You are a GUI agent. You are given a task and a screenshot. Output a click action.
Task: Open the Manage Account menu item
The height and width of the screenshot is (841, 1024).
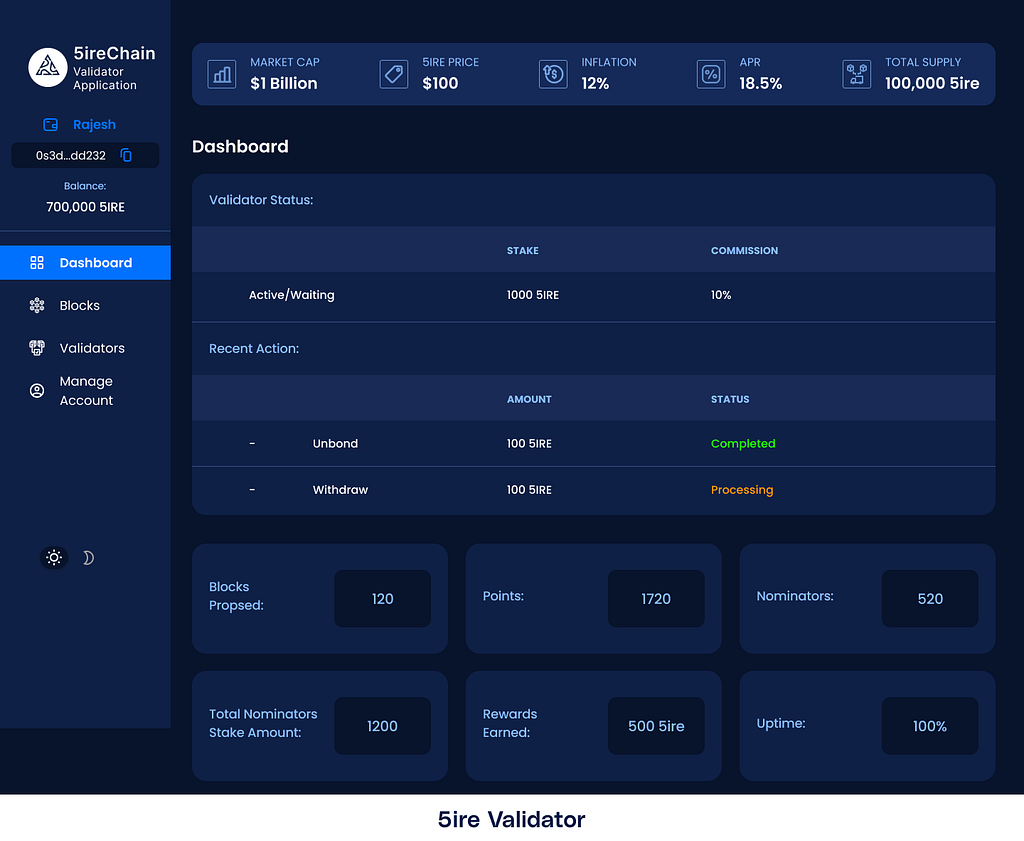coord(86,390)
